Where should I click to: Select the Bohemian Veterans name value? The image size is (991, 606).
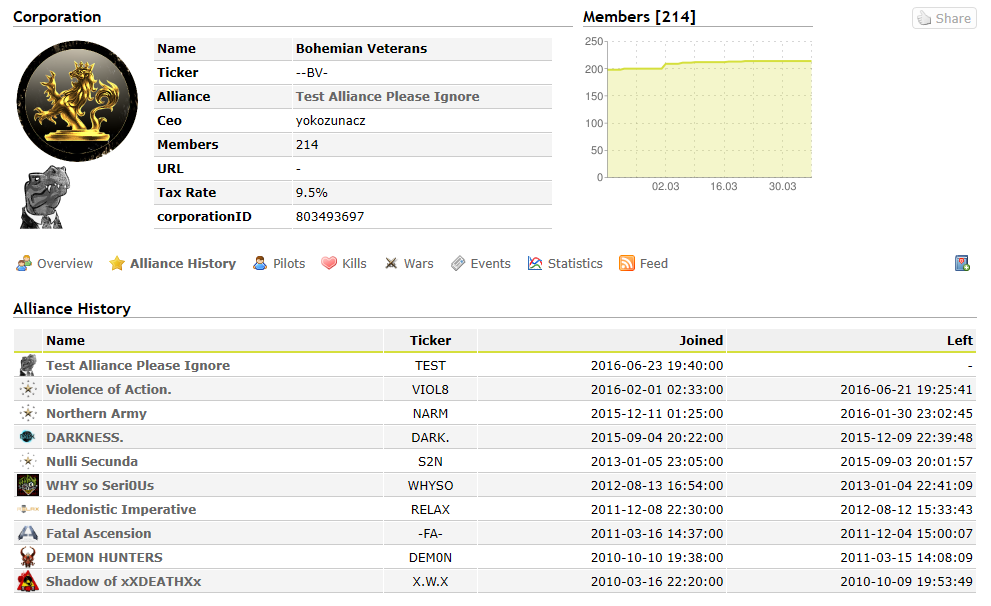tap(362, 49)
